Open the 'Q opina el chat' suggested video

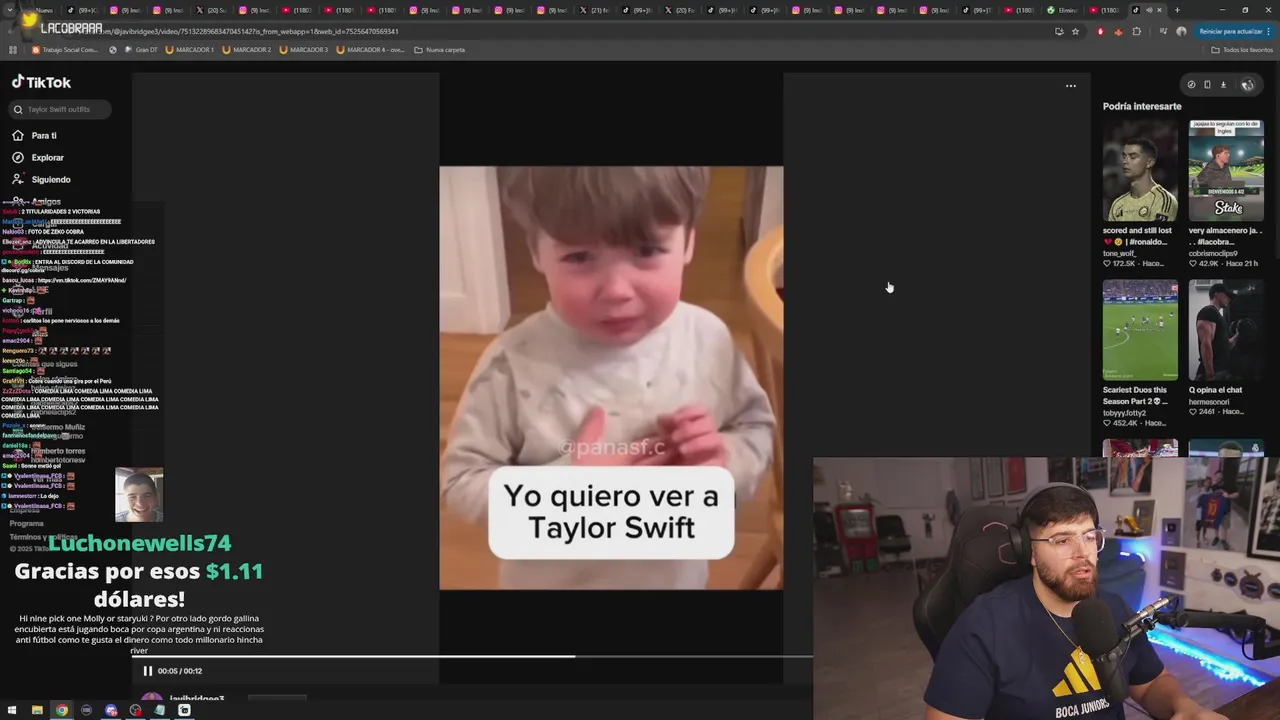click(x=1226, y=330)
